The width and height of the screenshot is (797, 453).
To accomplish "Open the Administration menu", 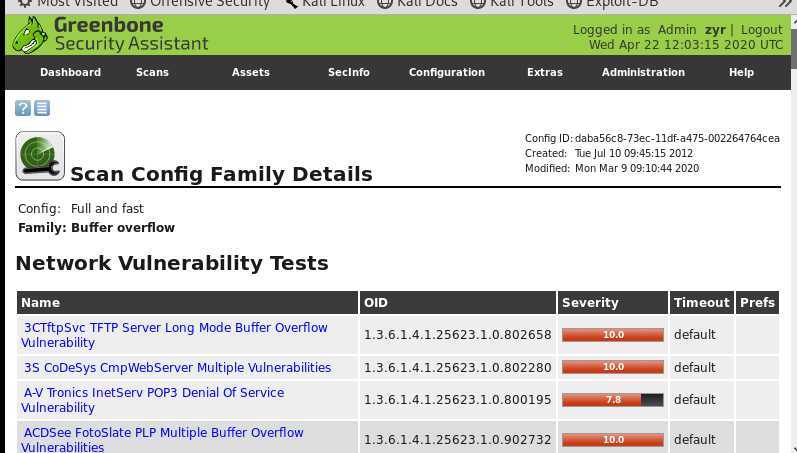I will [643, 72].
